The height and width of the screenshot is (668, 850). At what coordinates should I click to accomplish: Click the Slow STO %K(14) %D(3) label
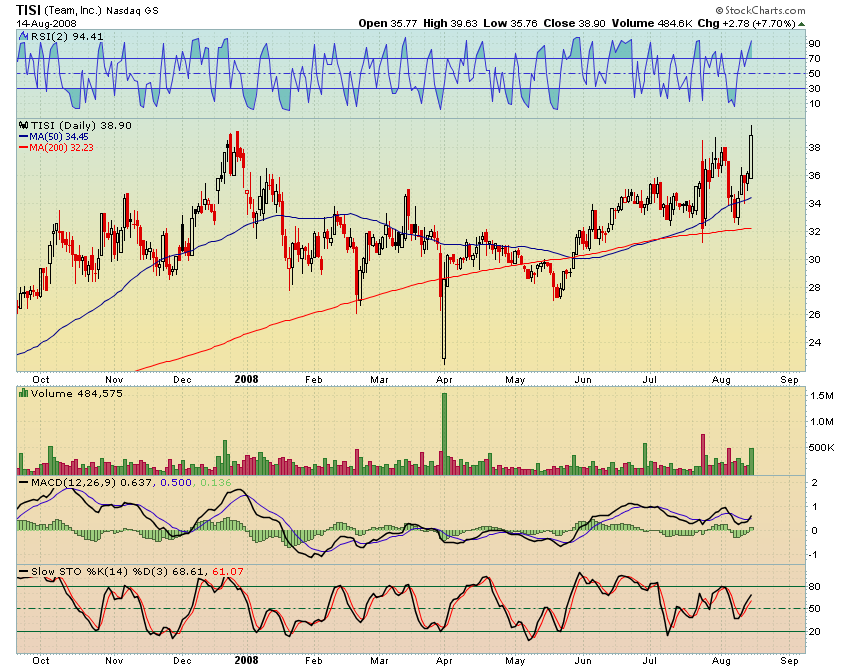100,571
